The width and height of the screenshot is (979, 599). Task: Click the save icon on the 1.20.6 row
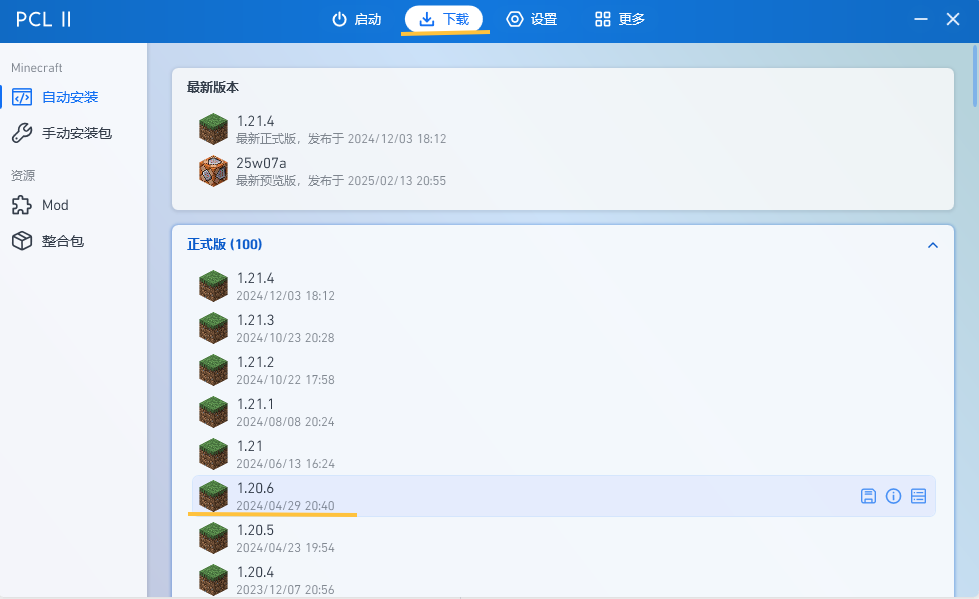point(868,496)
